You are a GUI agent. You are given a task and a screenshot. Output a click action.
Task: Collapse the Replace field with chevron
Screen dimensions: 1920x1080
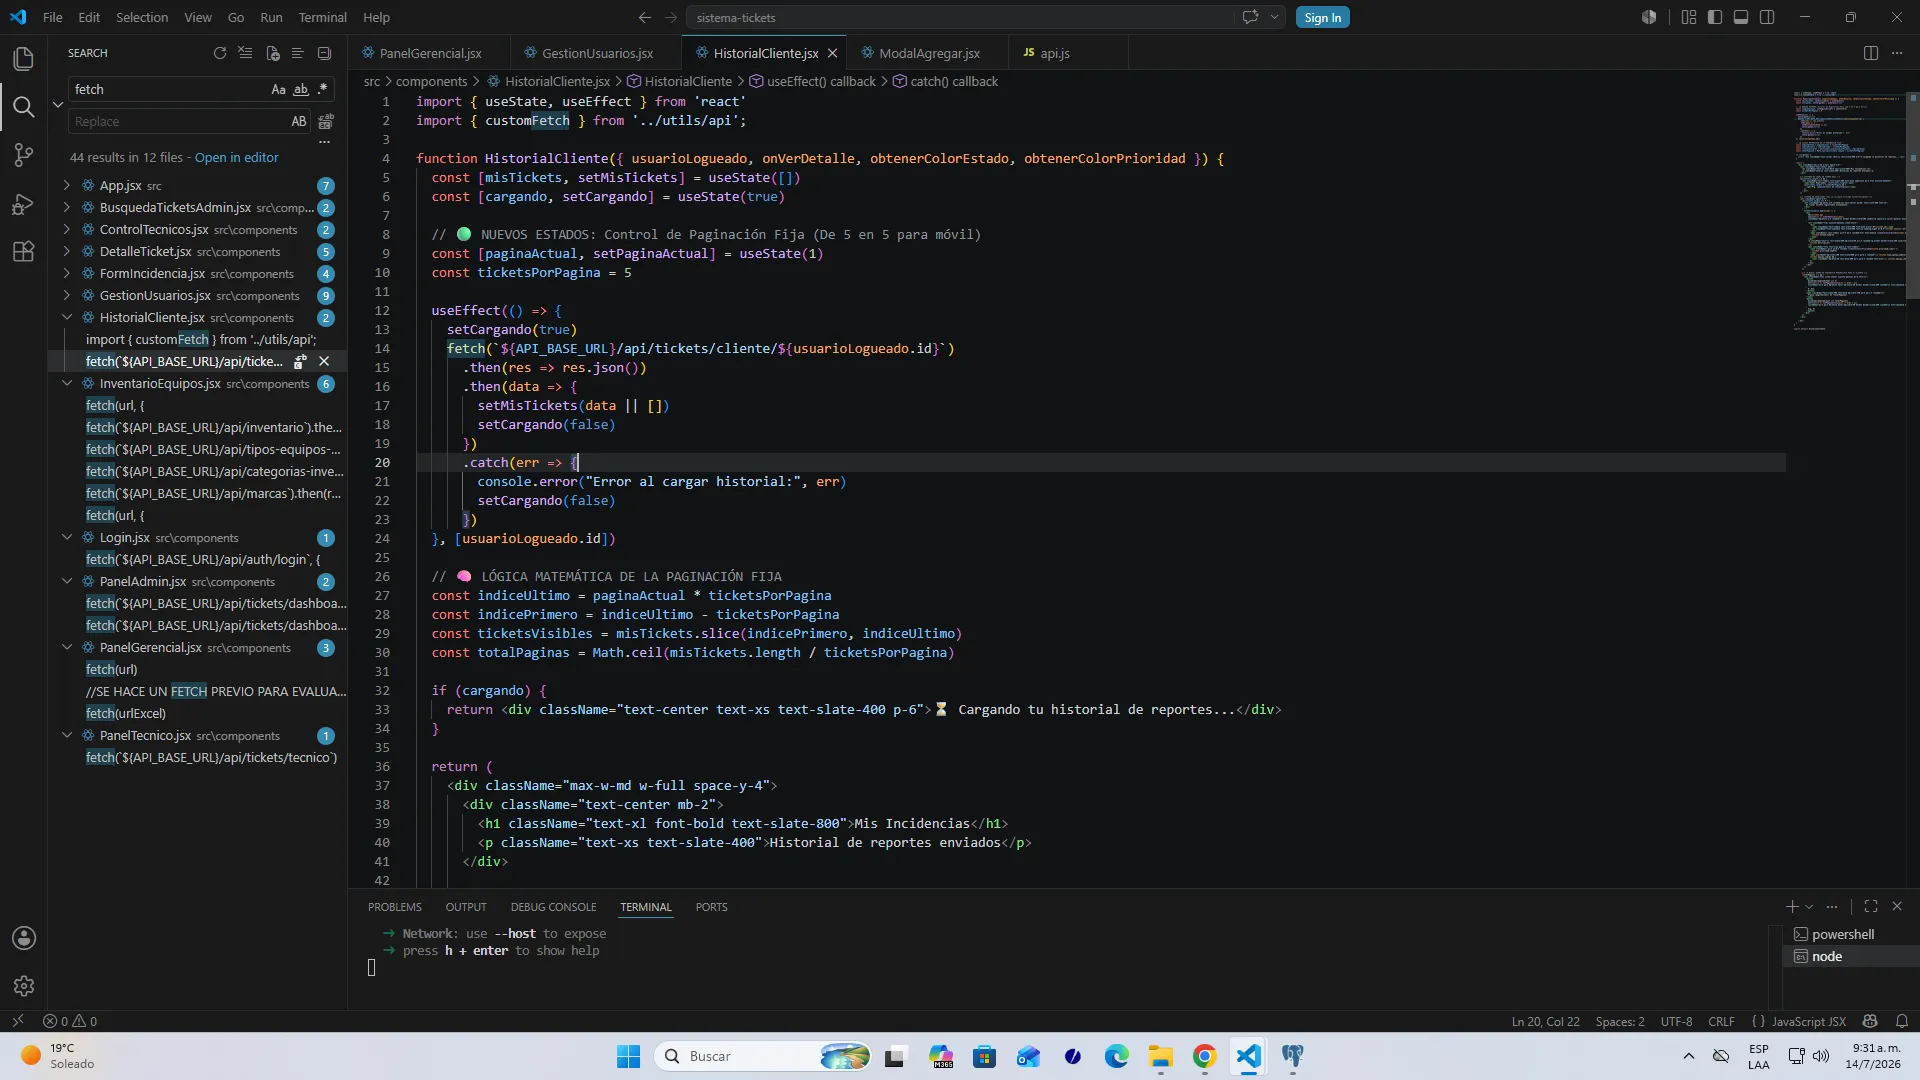coord(58,105)
